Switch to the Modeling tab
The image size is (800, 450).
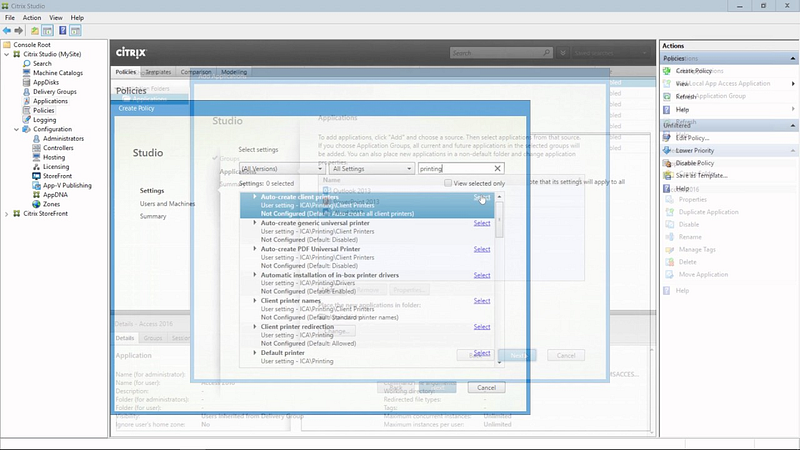tap(234, 72)
